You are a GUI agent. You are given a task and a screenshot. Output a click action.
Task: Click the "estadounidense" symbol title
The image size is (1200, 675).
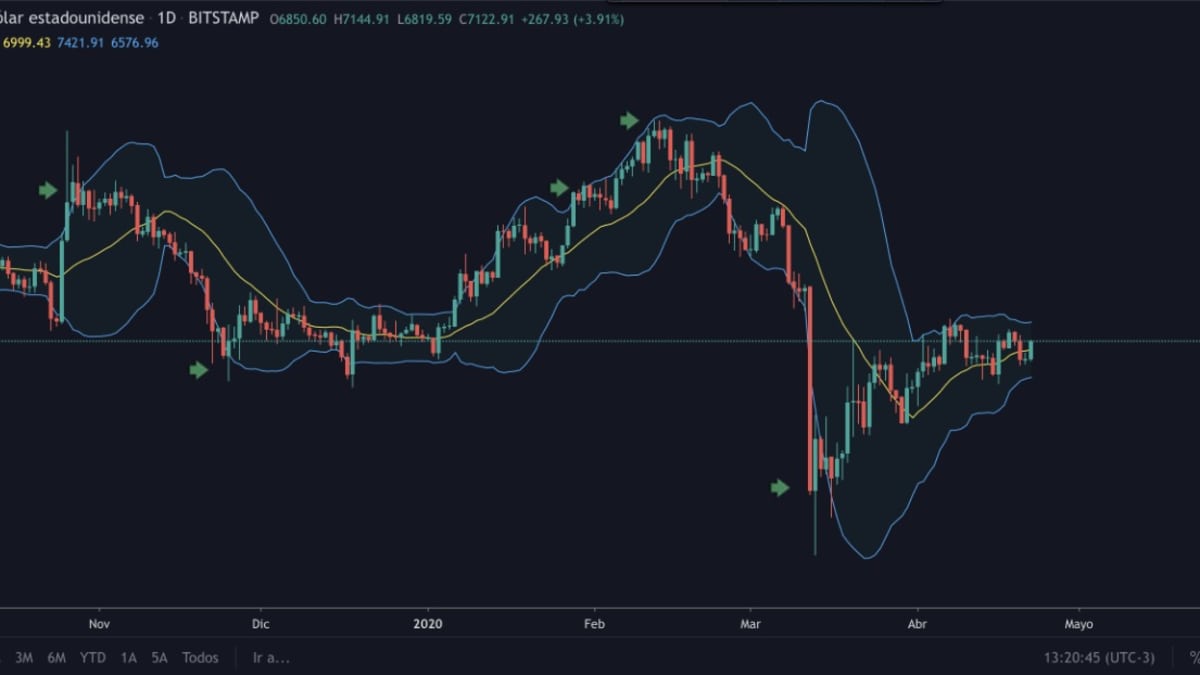[88, 18]
